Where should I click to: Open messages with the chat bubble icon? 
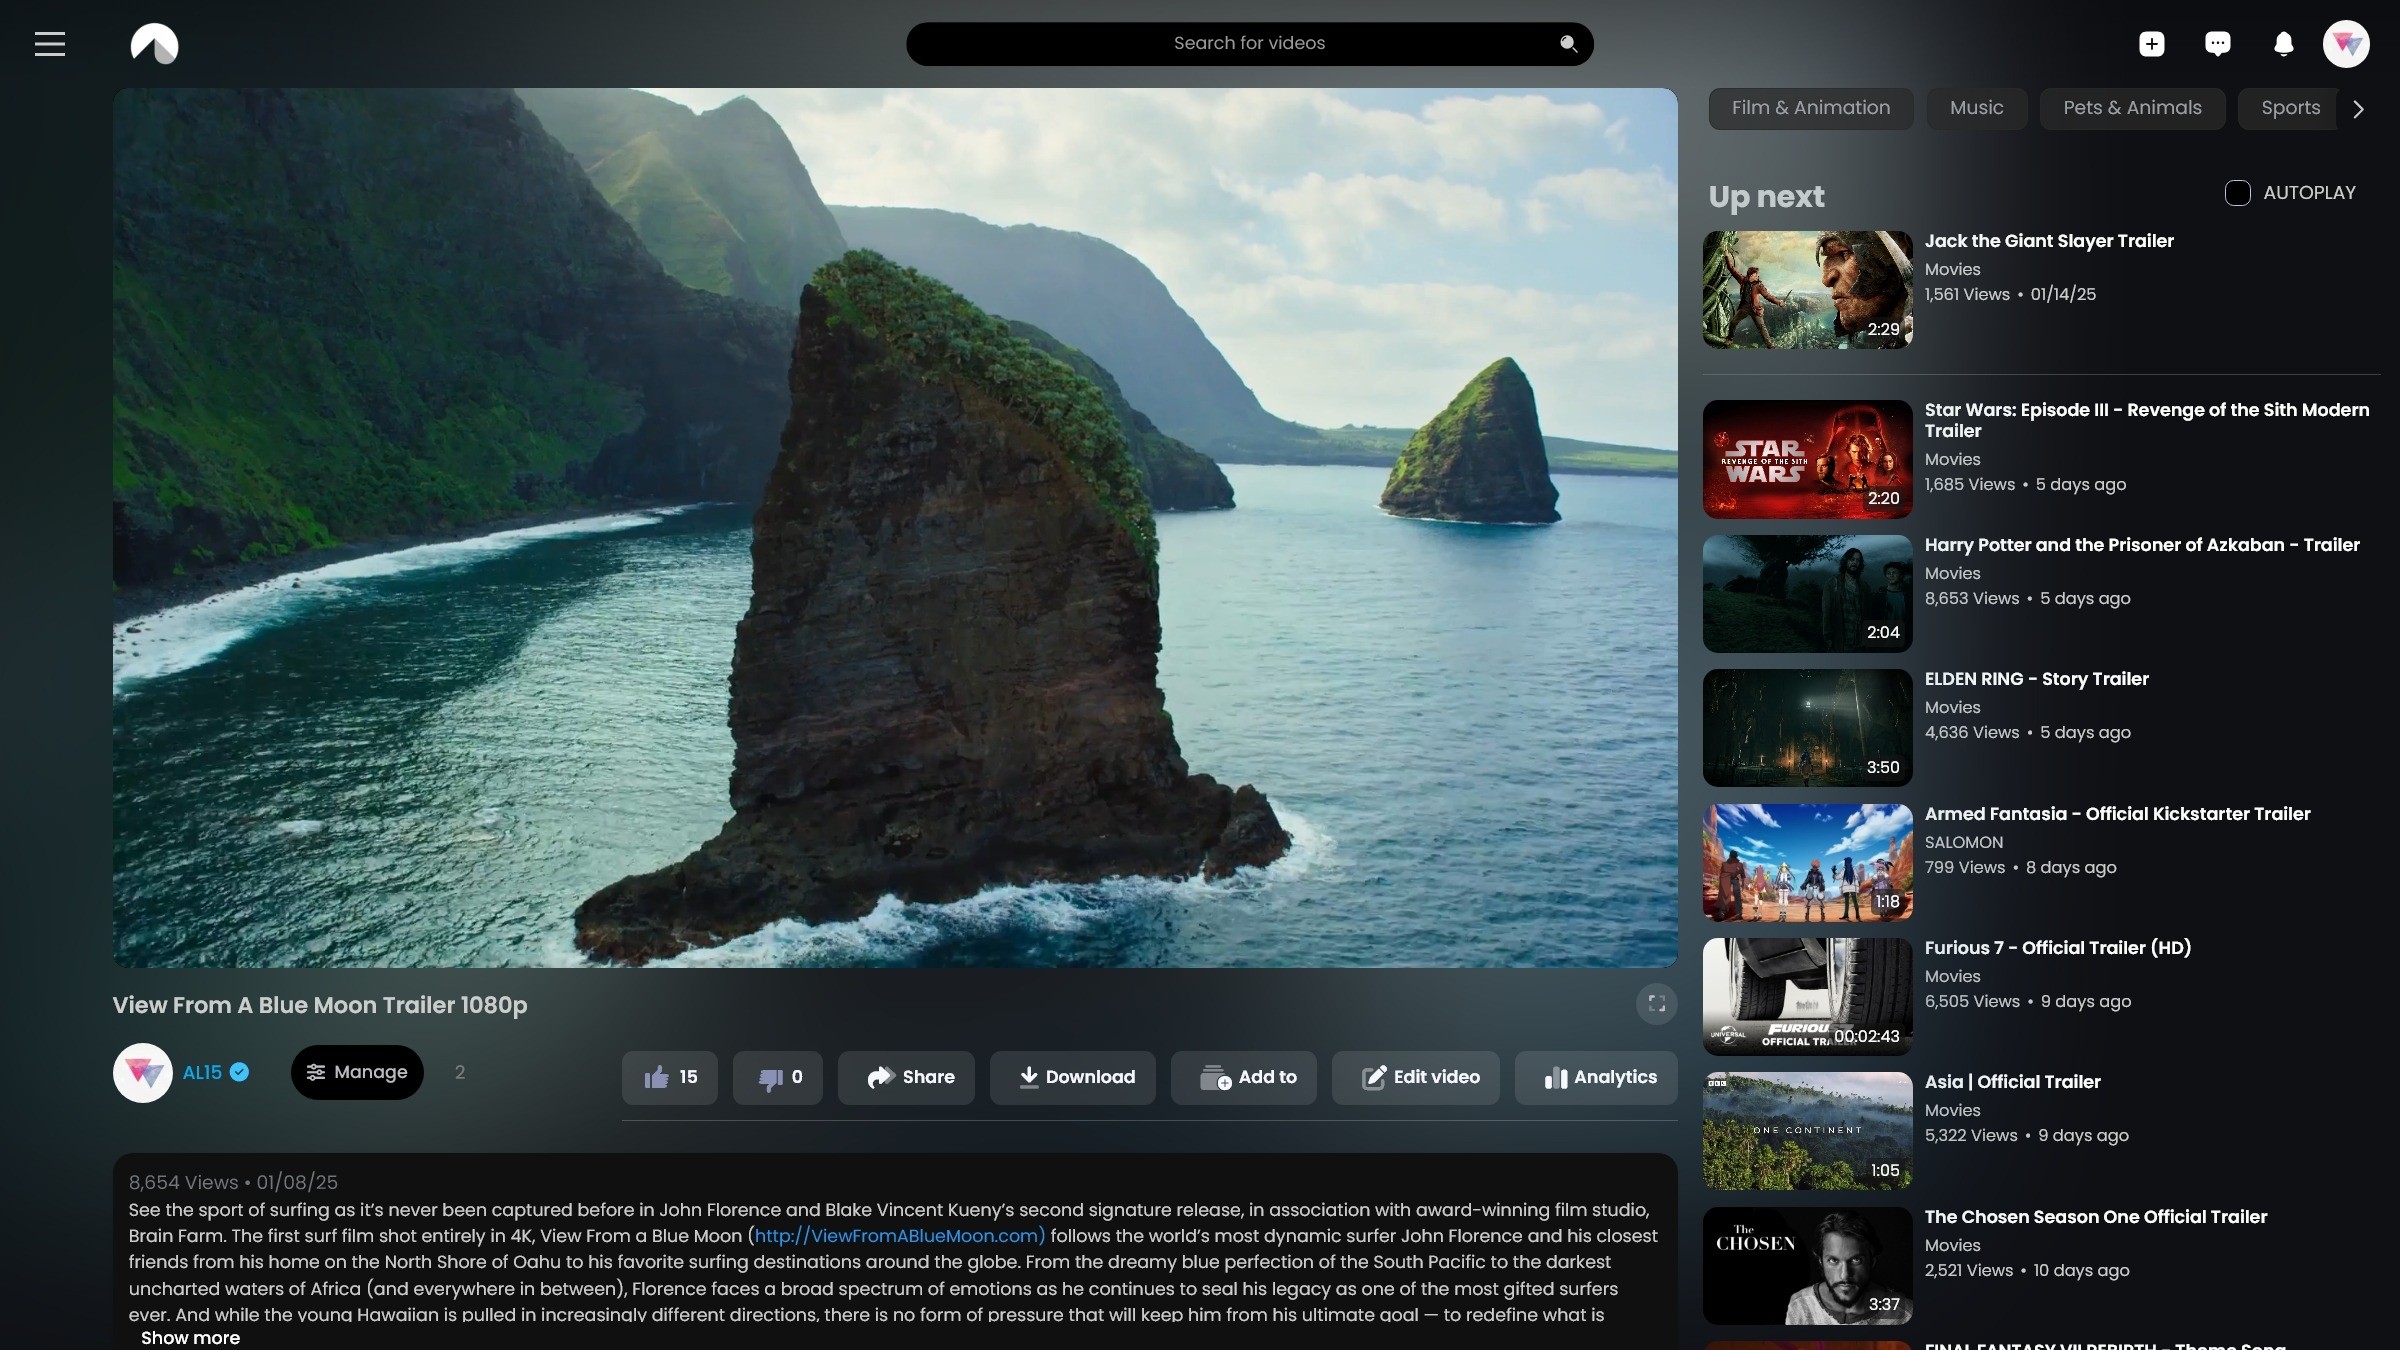pyautogui.click(x=2217, y=43)
